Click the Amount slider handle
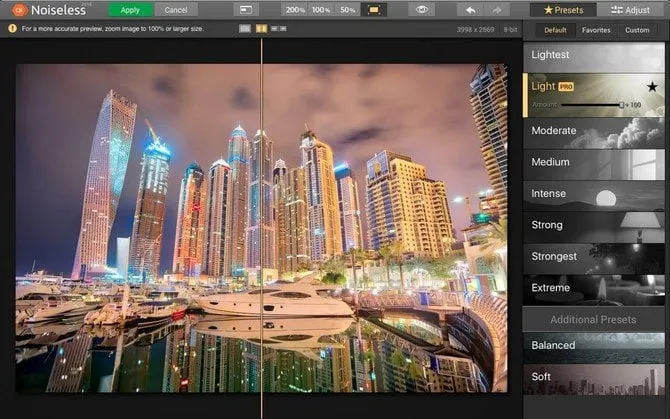Screen dimensions: 670x419 coord(622,104)
